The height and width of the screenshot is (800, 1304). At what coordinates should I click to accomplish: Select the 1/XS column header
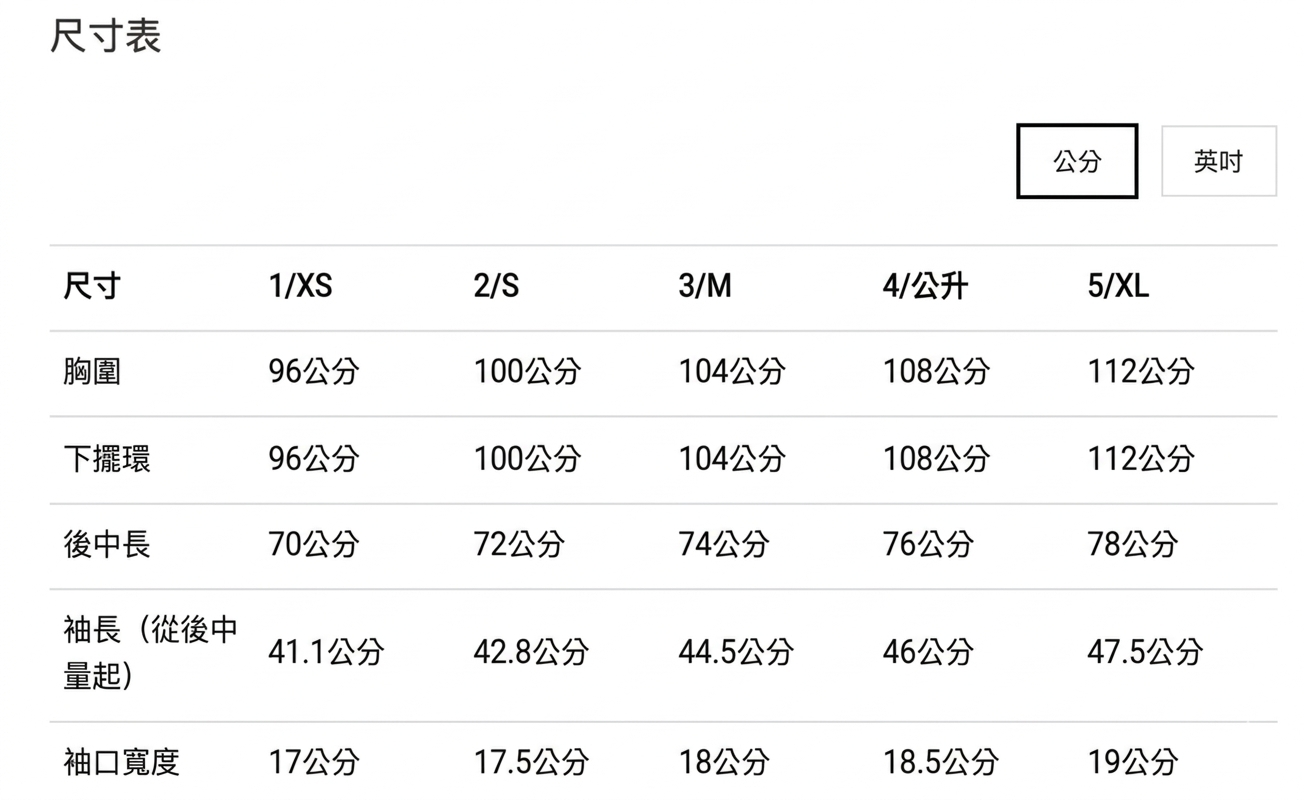pyautogui.click(x=300, y=287)
